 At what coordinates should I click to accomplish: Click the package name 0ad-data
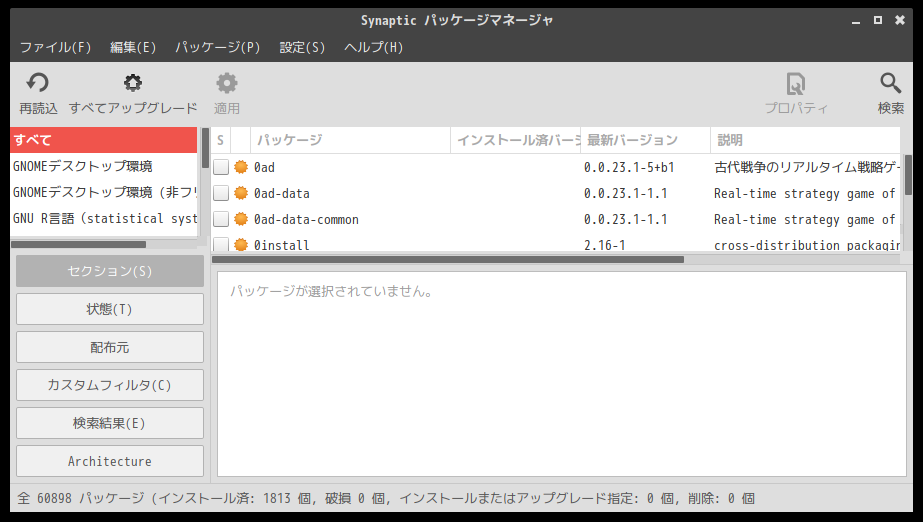click(282, 193)
